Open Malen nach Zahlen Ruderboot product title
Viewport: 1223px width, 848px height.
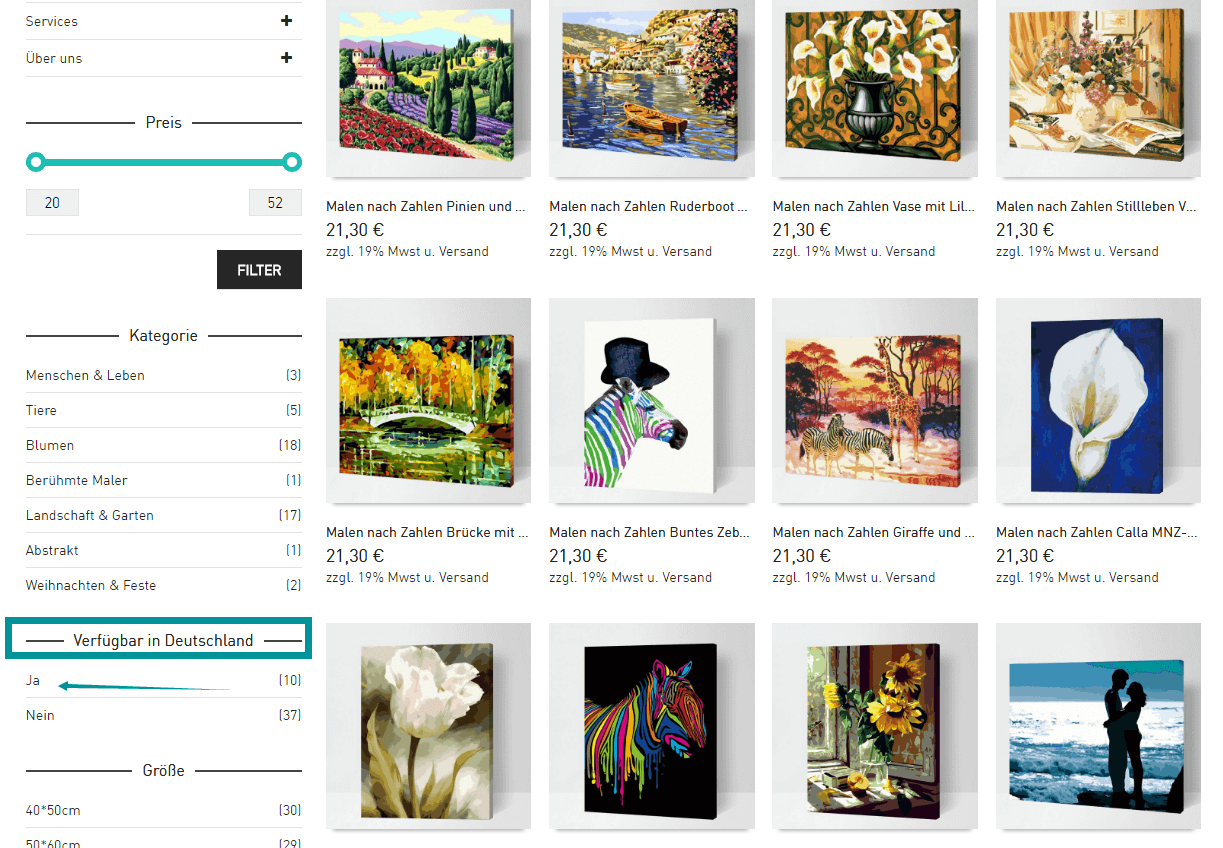click(648, 207)
